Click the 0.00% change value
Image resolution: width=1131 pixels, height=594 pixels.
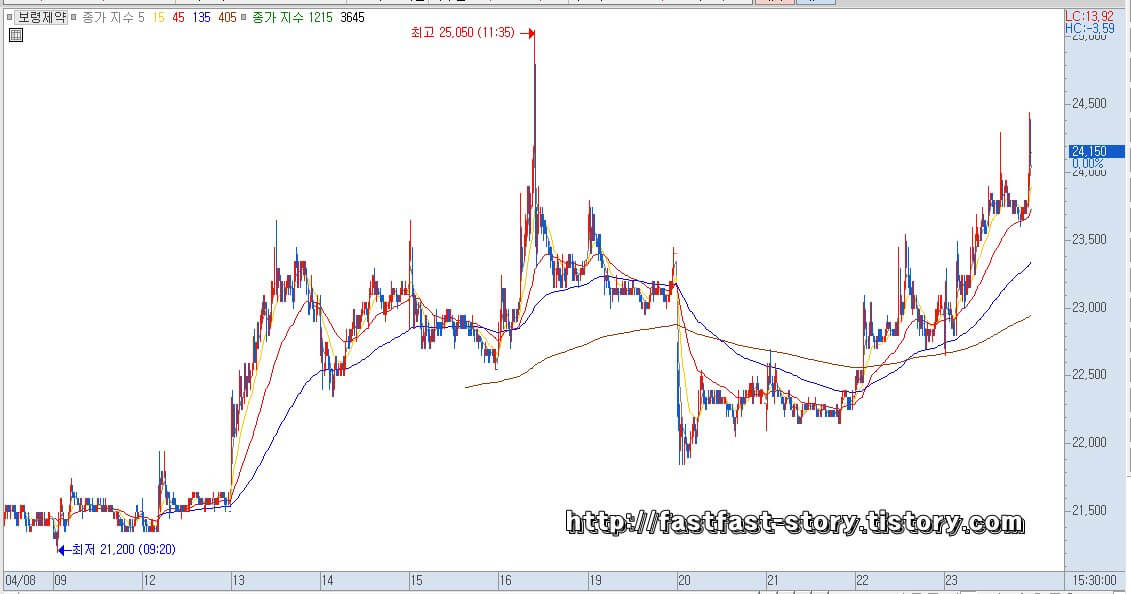point(1087,164)
